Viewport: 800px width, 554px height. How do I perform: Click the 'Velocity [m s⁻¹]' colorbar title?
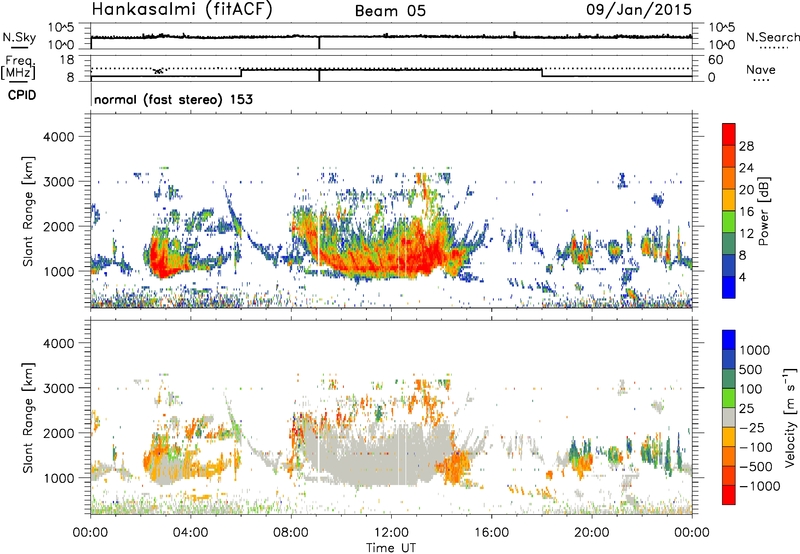790,418
